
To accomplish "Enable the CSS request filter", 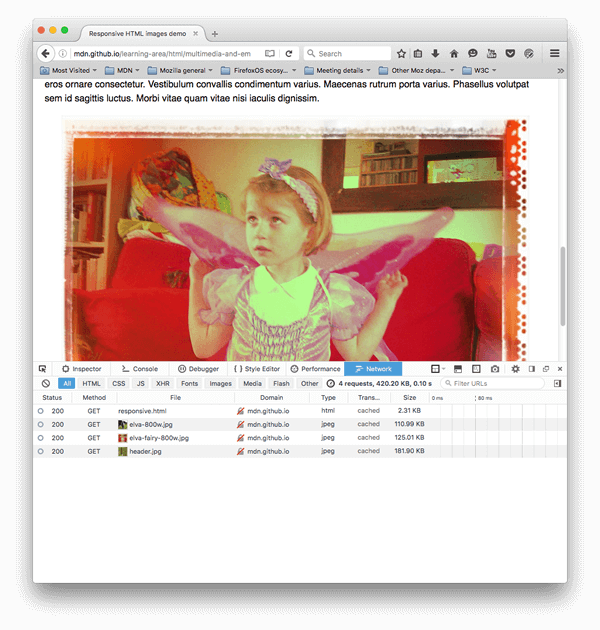I will point(119,383).
